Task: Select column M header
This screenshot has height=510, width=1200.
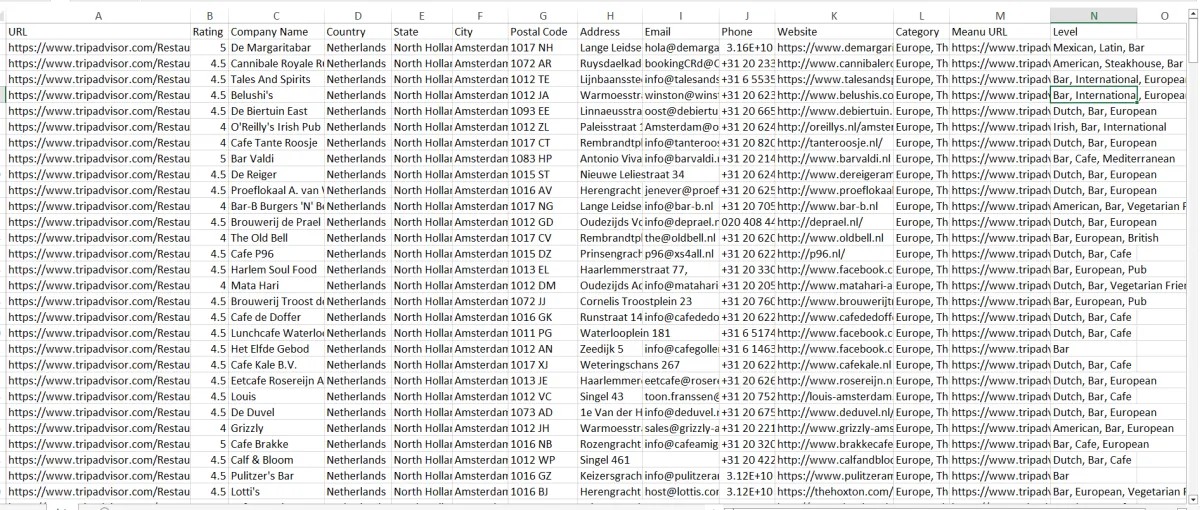Action: tap(999, 15)
